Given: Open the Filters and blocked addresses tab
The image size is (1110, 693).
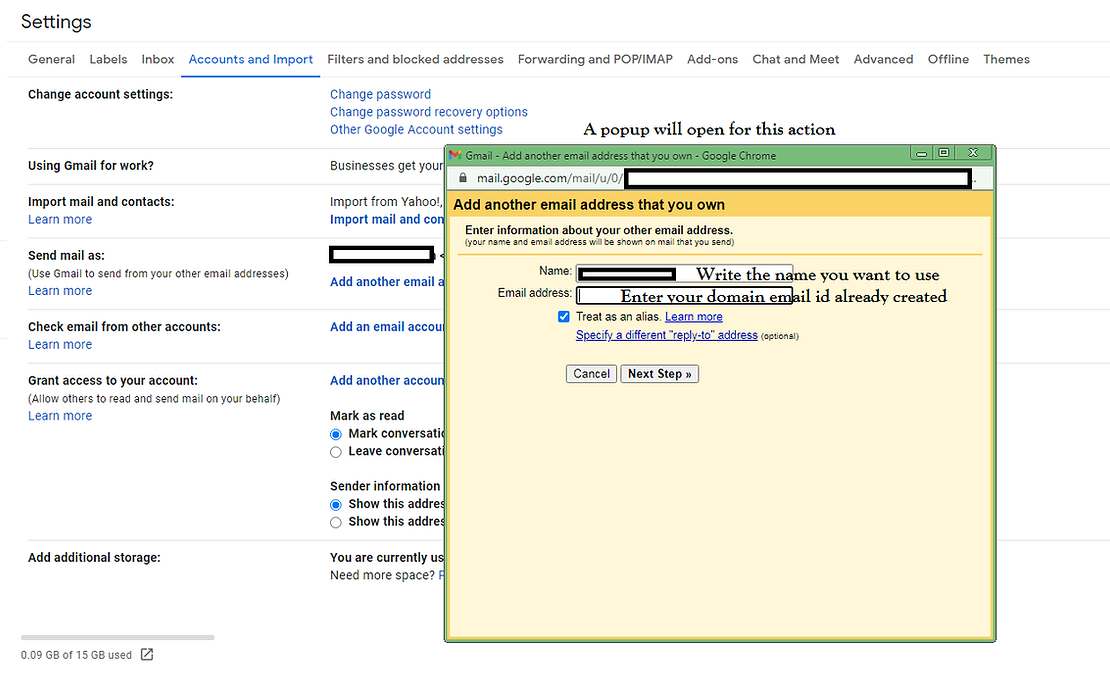Looking at the screenshot, I should [x=415, y=59].
